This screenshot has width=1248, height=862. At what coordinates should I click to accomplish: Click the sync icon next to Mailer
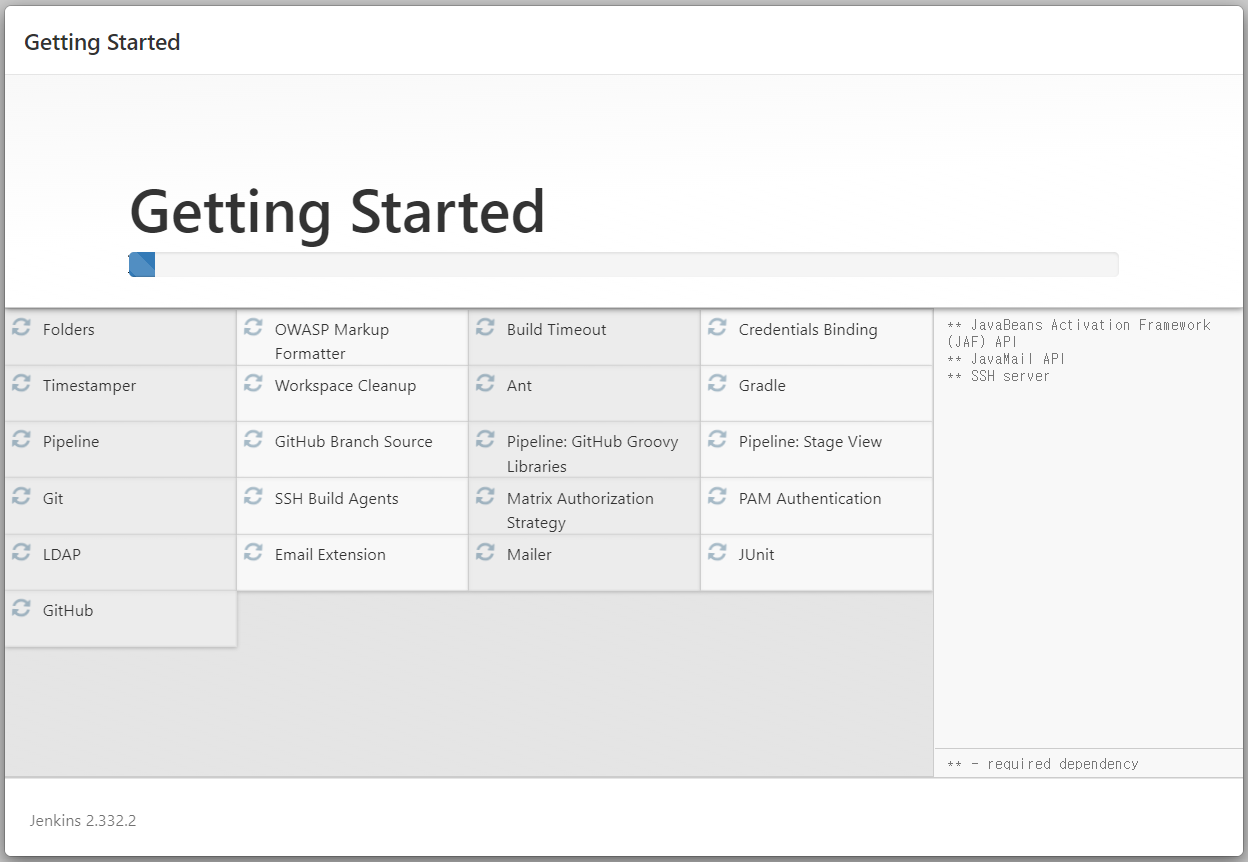pos(485,552)
